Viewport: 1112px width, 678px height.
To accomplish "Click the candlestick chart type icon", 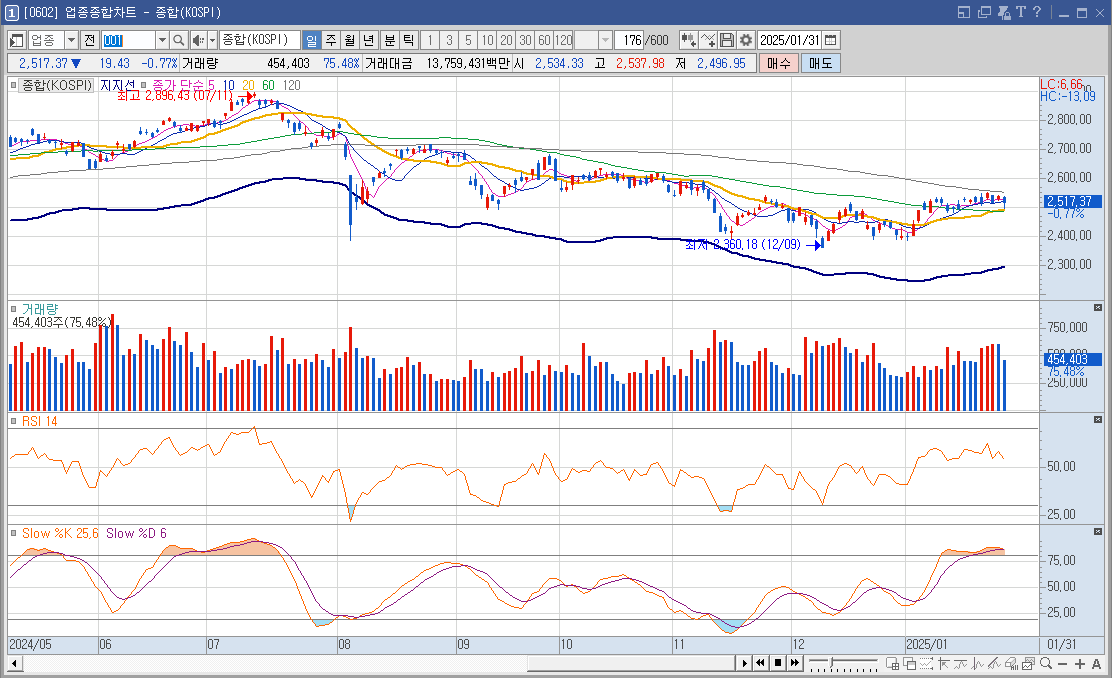I will 688,40.
